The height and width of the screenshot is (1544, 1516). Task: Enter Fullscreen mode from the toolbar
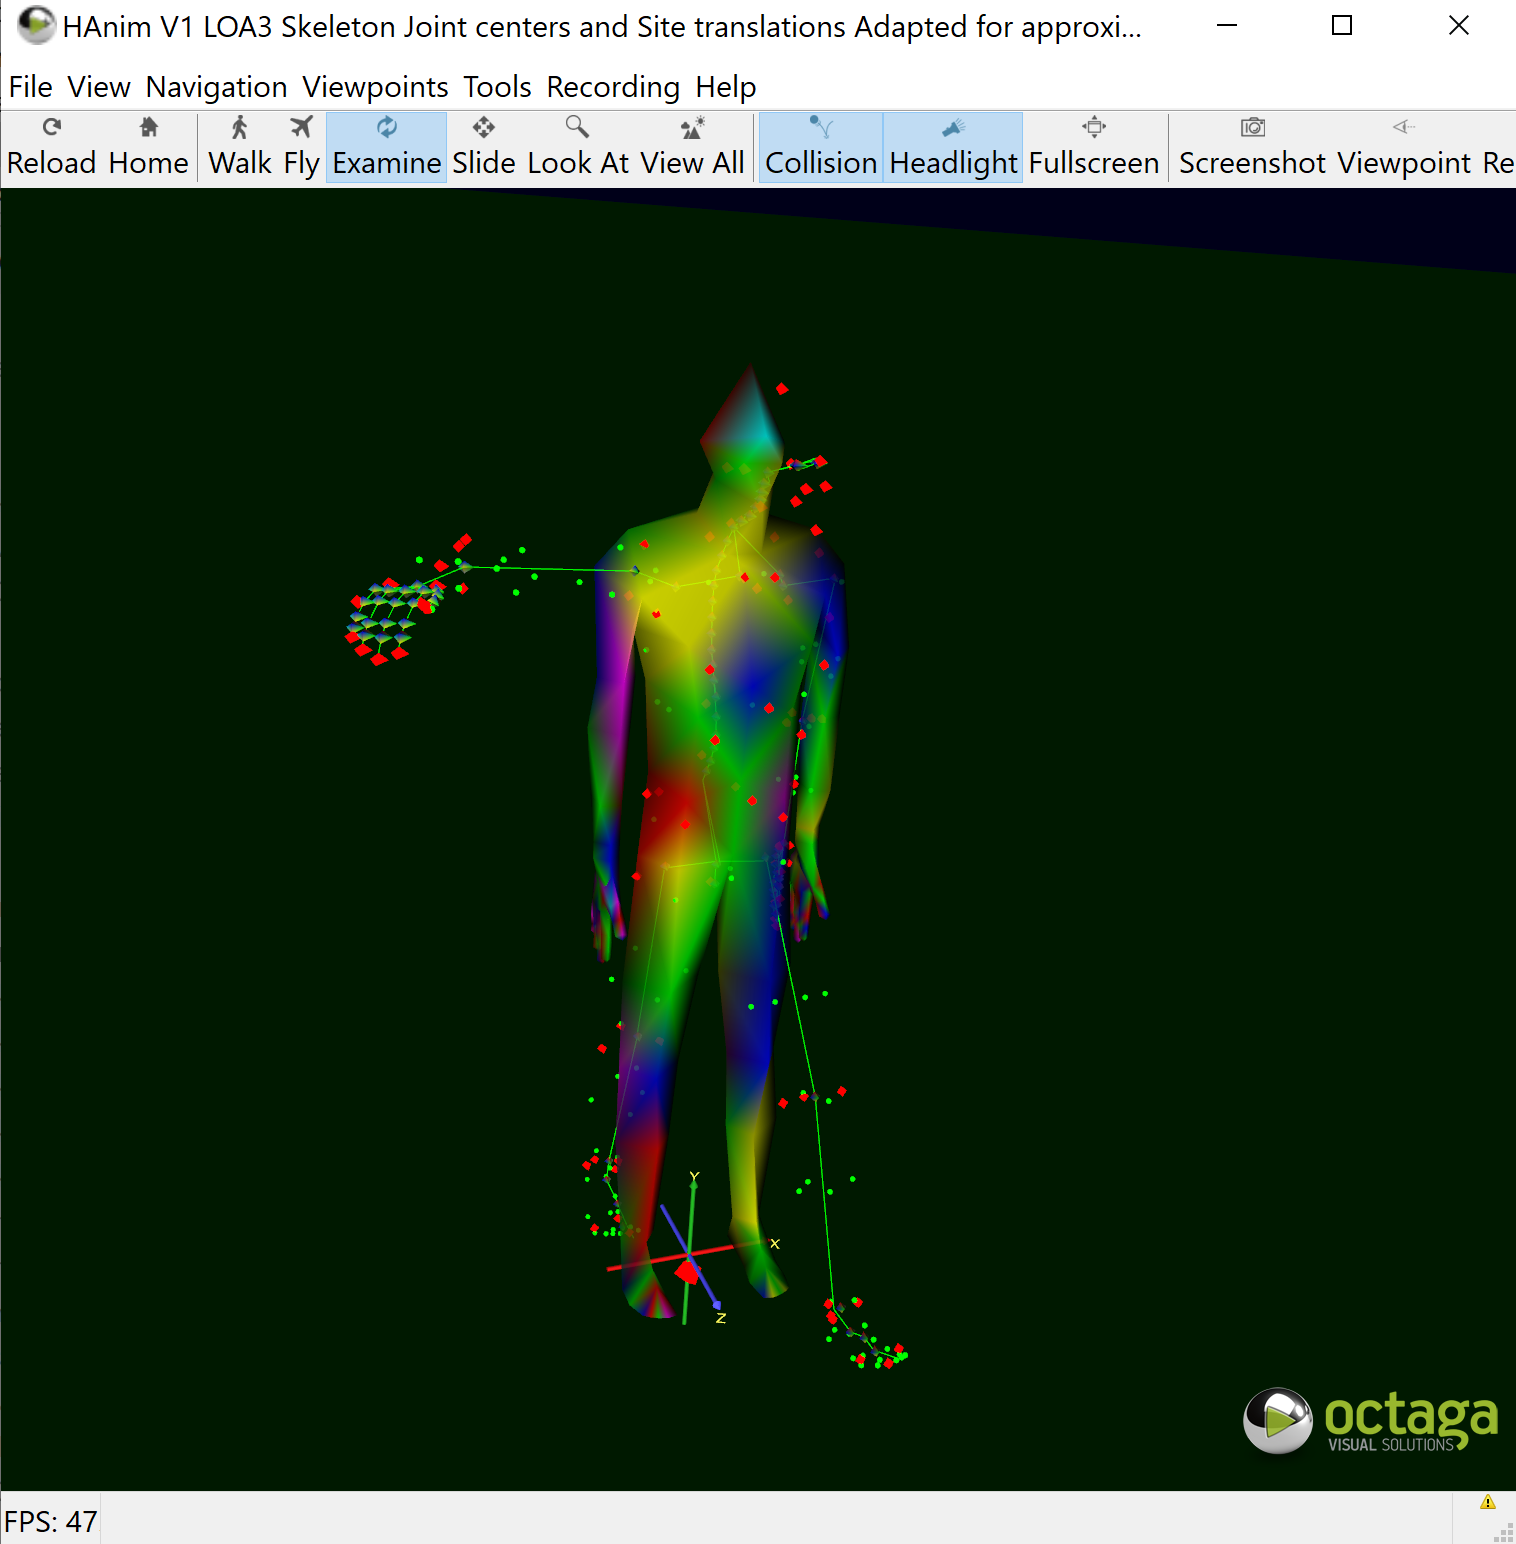(x=1093, y=146)
